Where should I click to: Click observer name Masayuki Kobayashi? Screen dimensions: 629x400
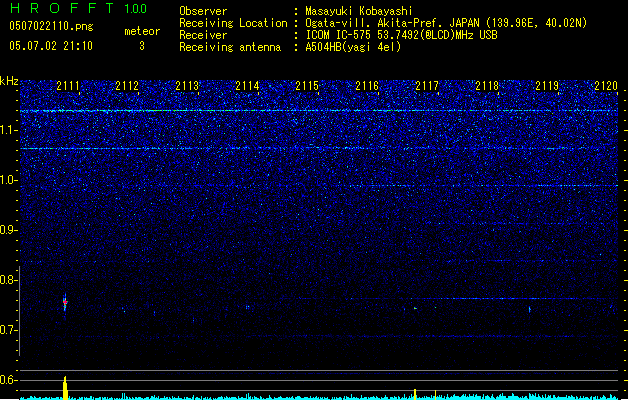(359, 11)
